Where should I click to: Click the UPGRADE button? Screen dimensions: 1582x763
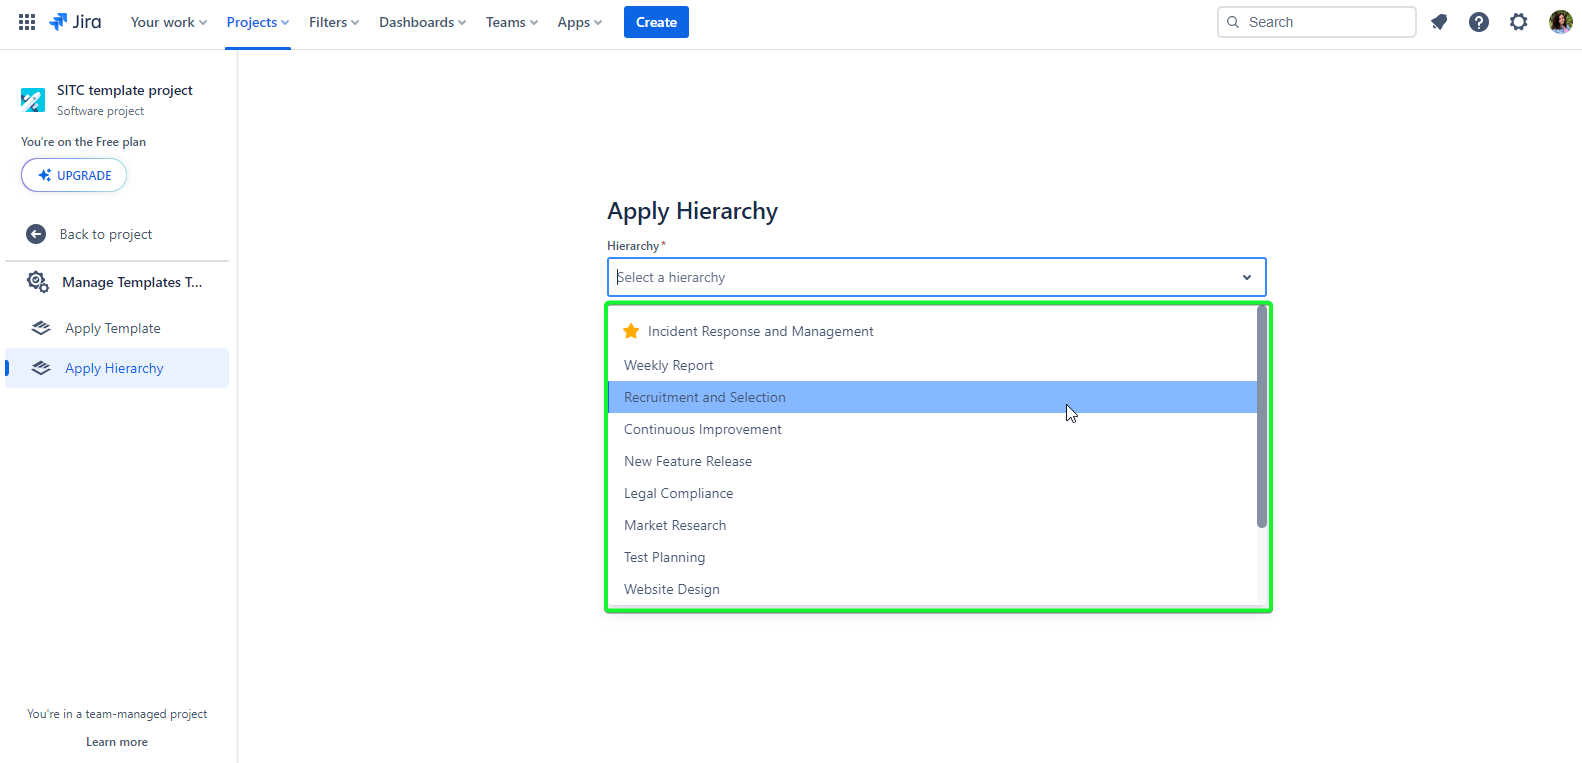[x=74, y=175]
